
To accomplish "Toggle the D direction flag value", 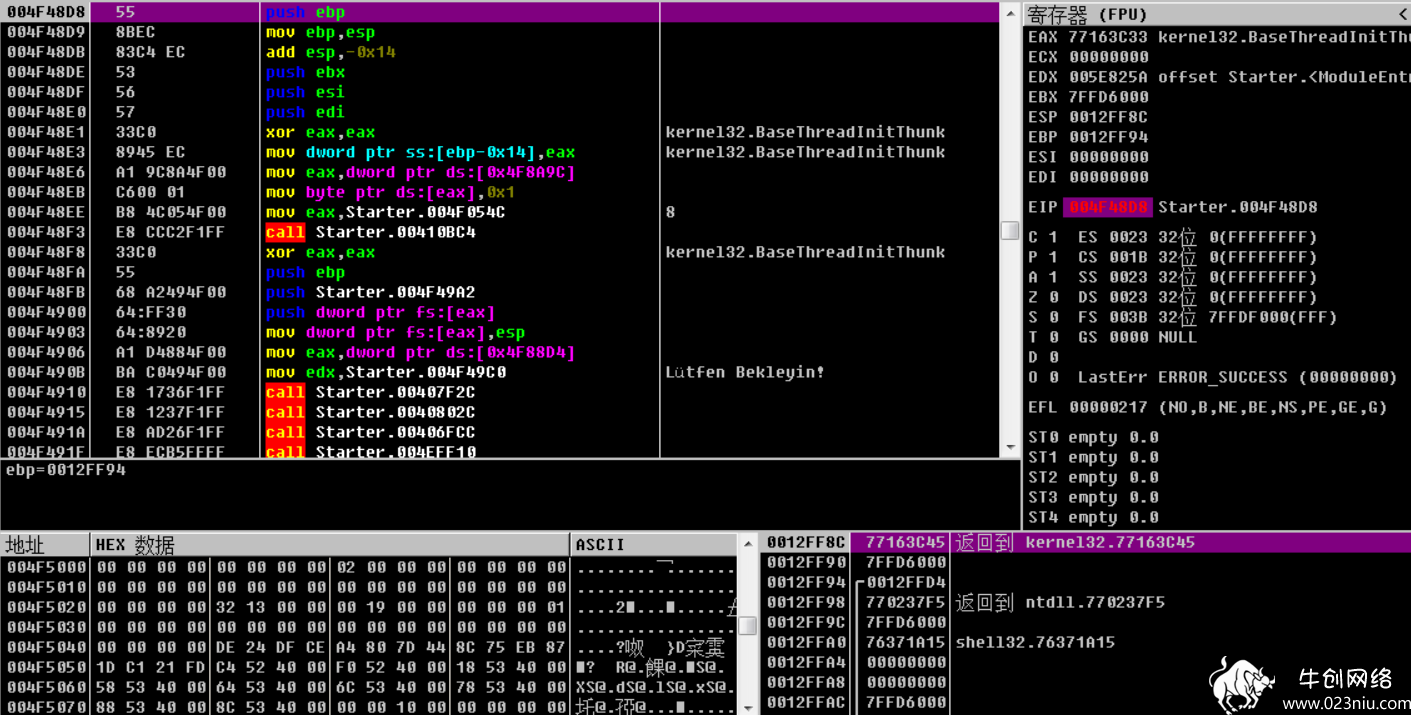I will pos(1052,357).
